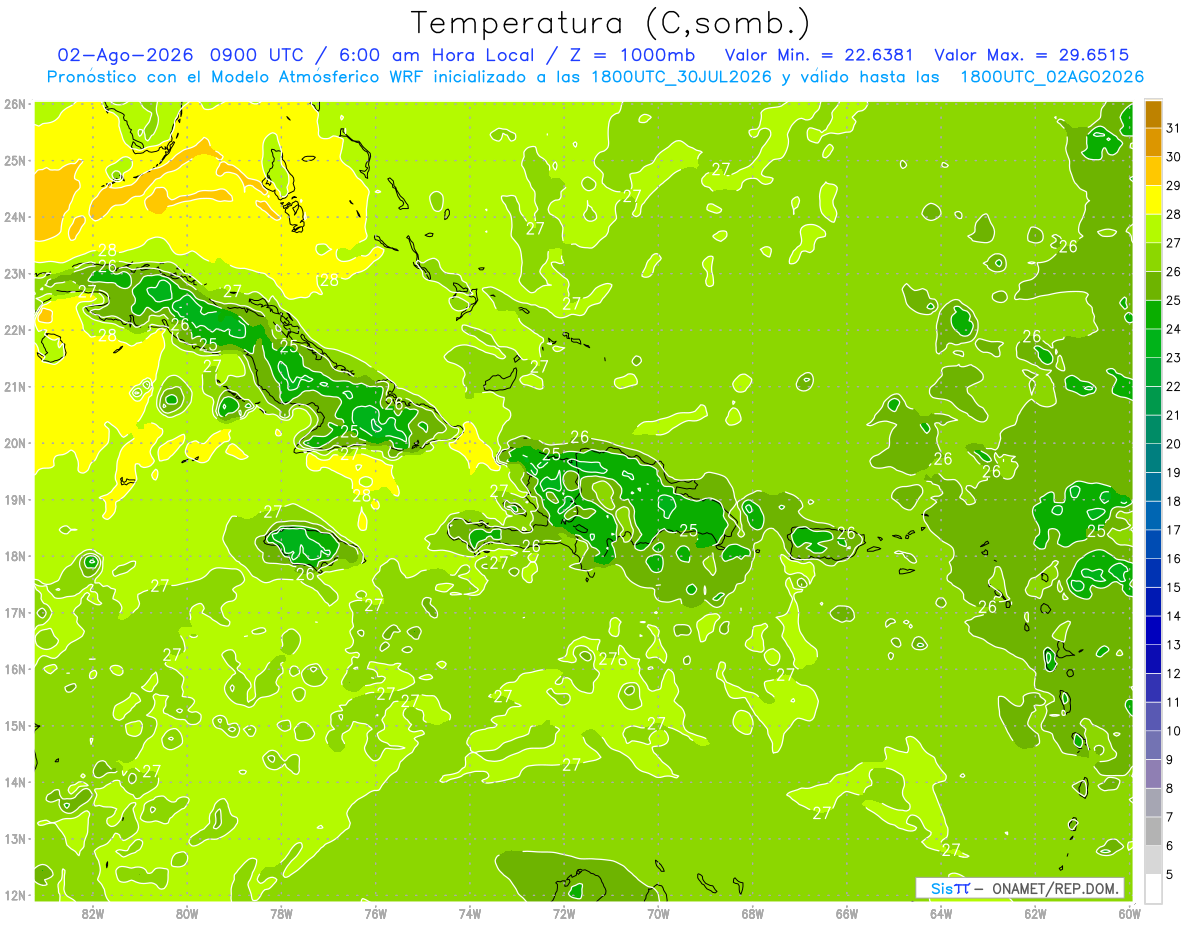Click latitude axis label '24N'
The image size is (1200, 927).
pos(15,217)
